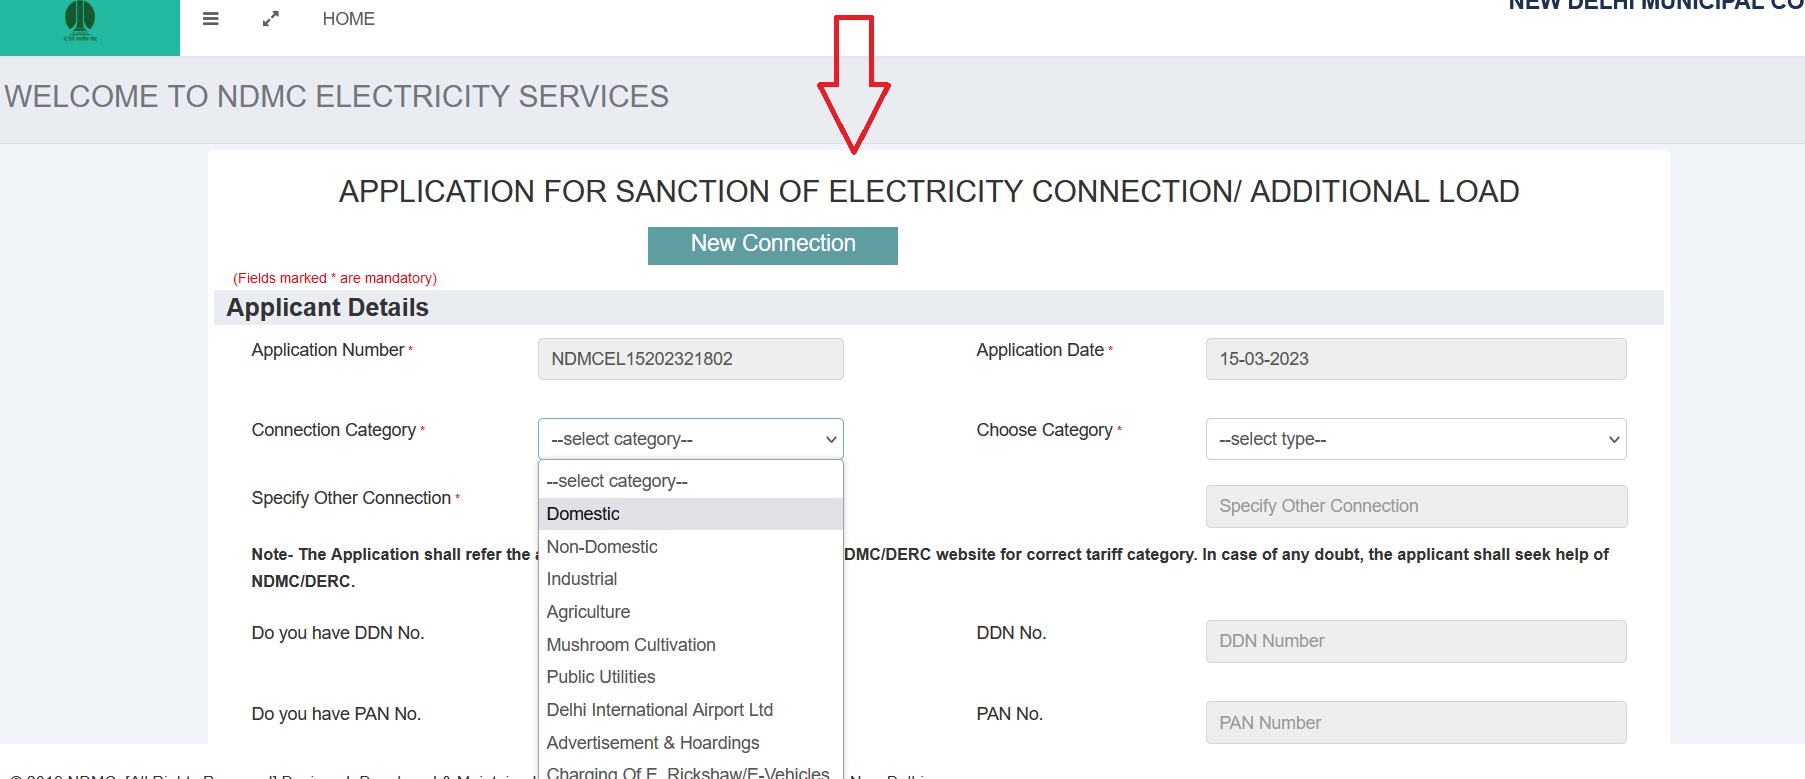Pick the Industrial category option
The height and width of the screenshot is (779, 1805).
[582, 579]
